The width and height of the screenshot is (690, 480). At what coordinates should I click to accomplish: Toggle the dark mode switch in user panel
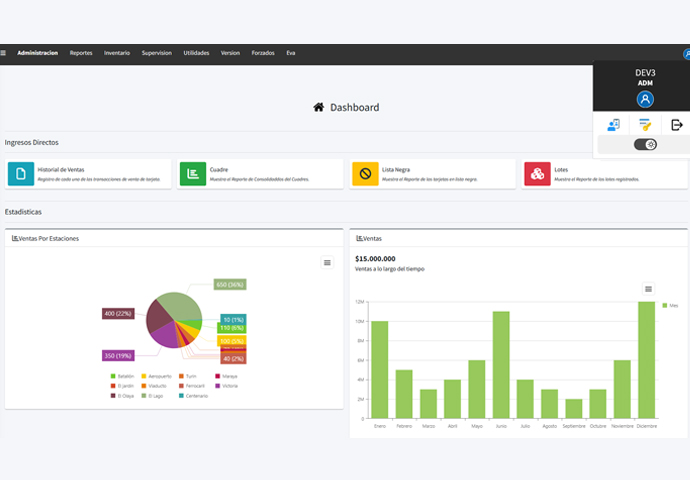[645, 145]
